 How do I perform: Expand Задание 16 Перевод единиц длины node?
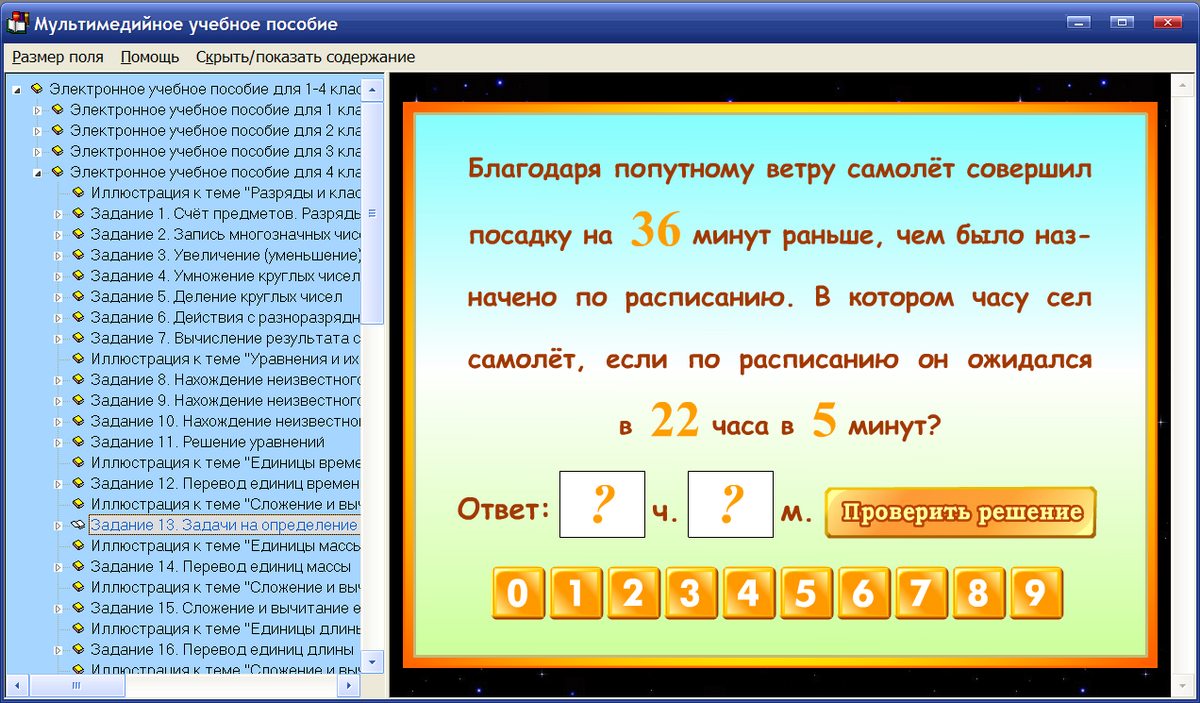[58, 650]
